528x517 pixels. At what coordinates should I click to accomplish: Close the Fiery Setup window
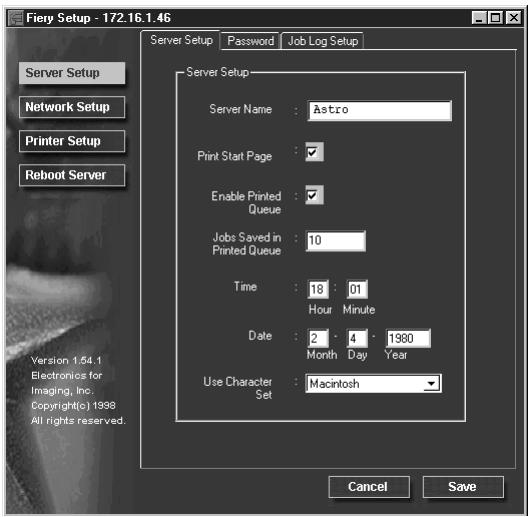click(514, 18)
